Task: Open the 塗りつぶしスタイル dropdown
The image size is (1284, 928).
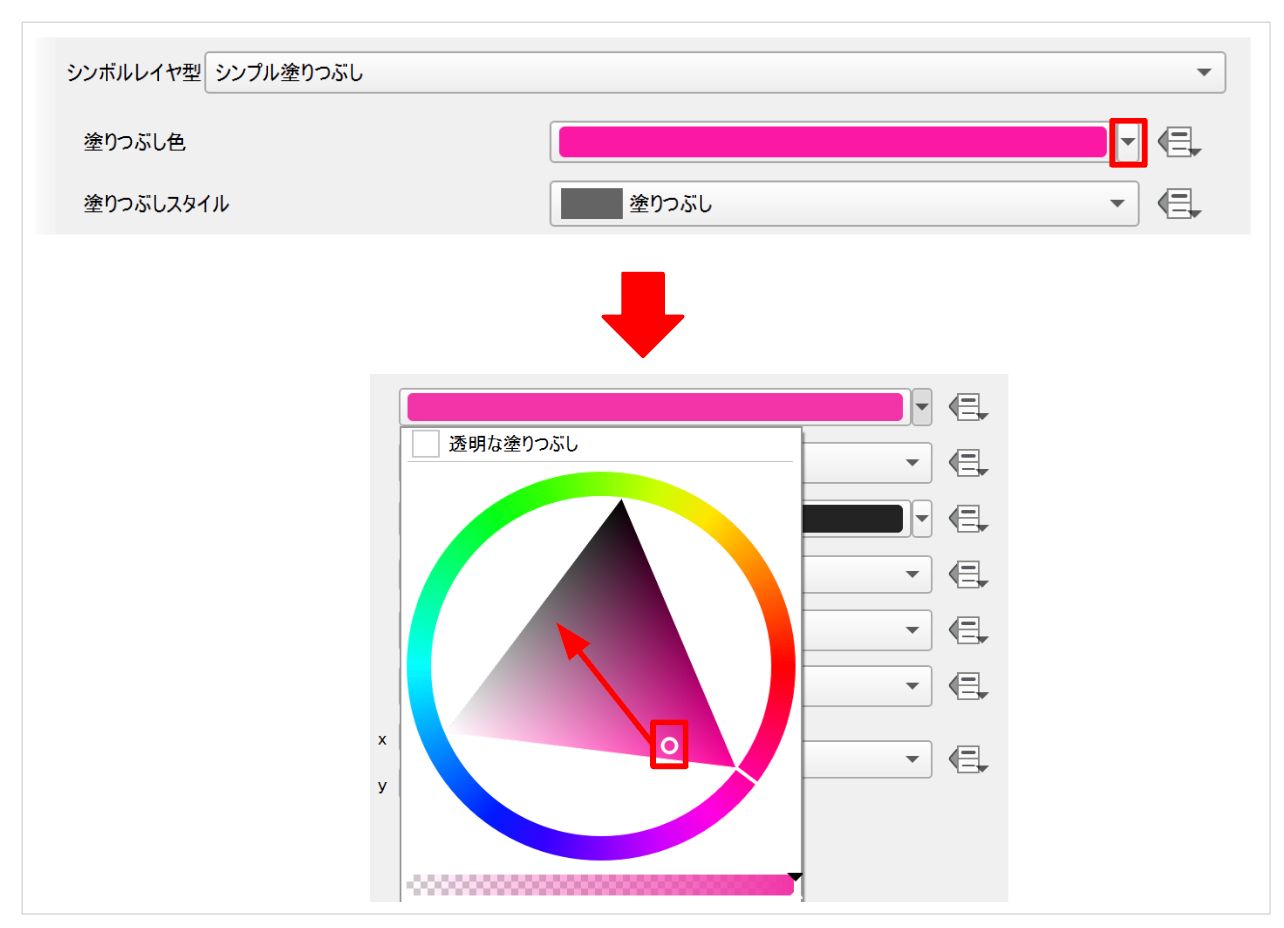Action: pos(844,204)
